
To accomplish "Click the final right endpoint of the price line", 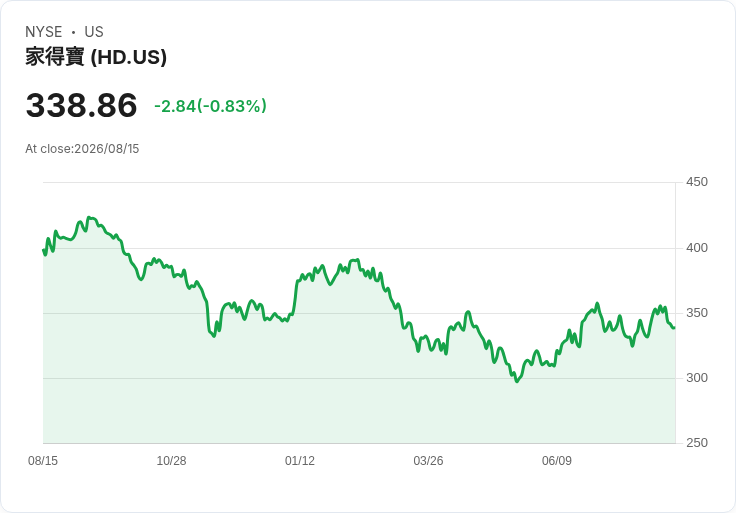I will [x=674, y=327].
